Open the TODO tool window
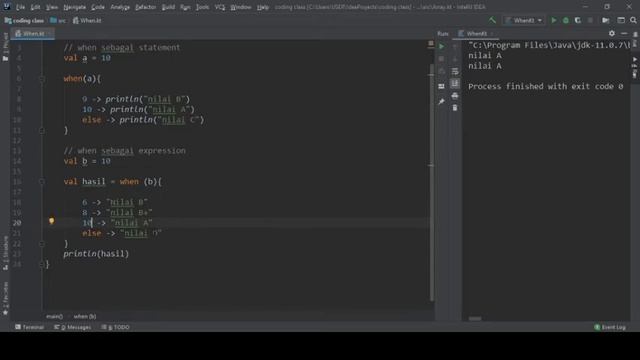Image resolution: width=640 pixels, height=360 pixels. click(x=116, y=327)
